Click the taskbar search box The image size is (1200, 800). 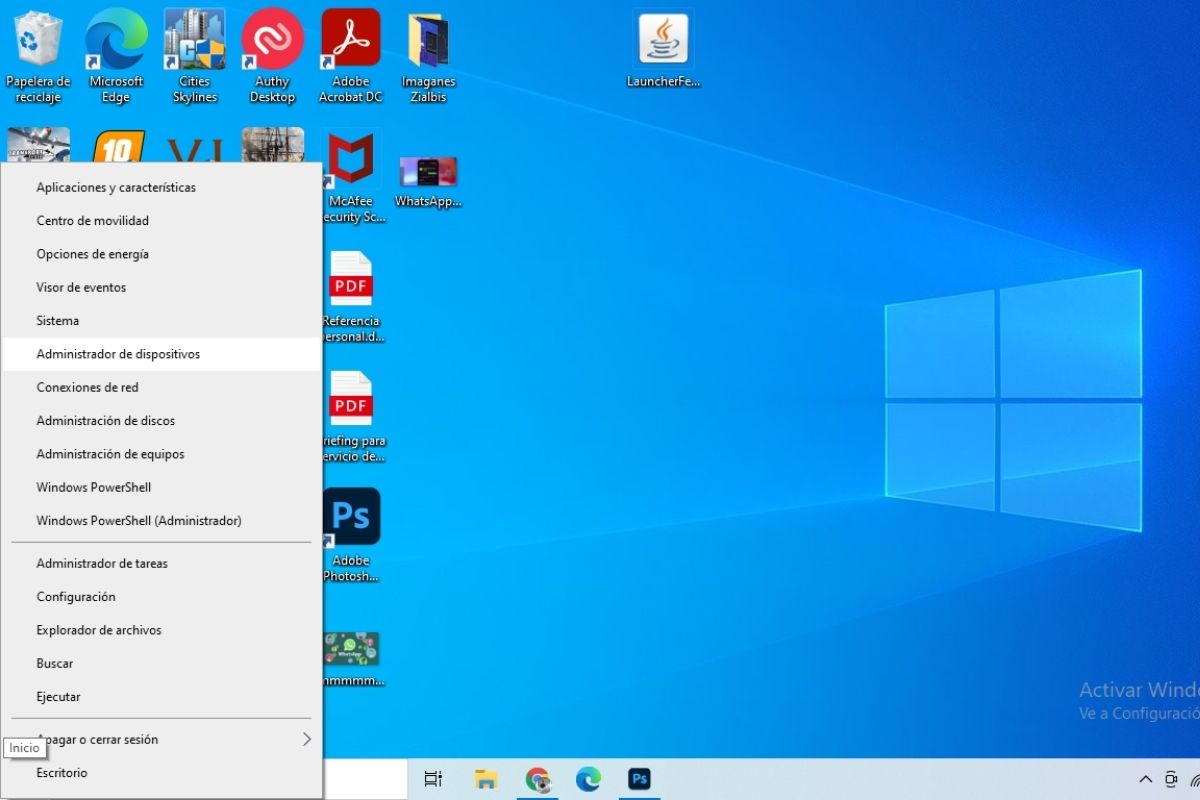364,779
